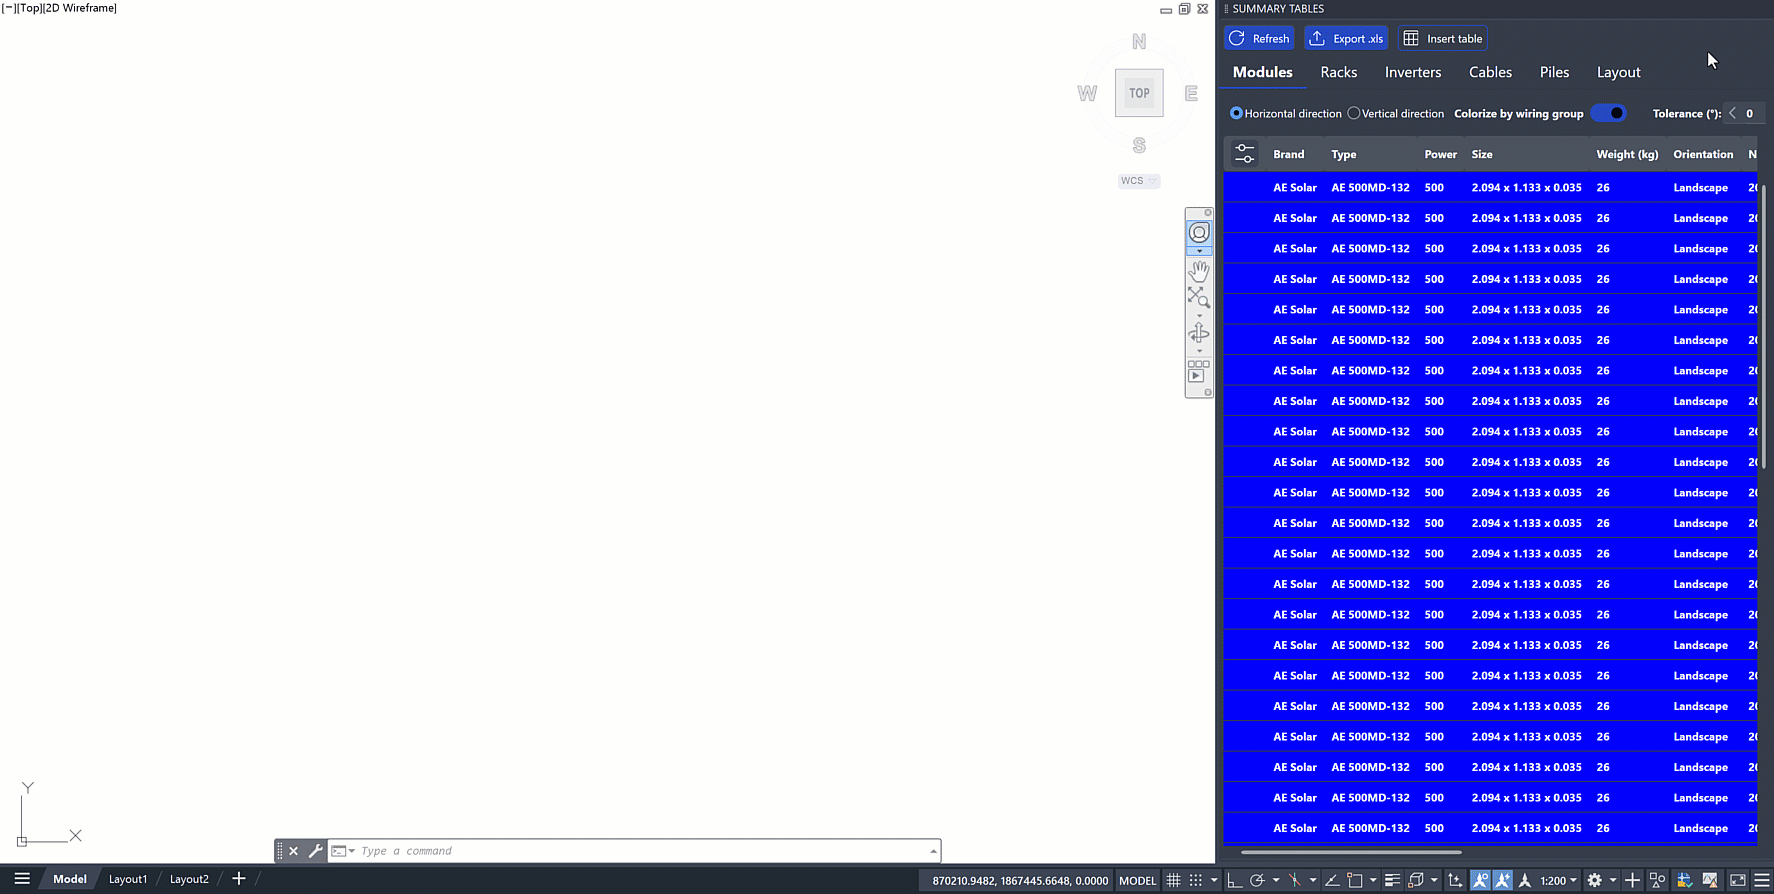Click the Export .xls button
The image size is (1774, 894).
(1346, 38)
